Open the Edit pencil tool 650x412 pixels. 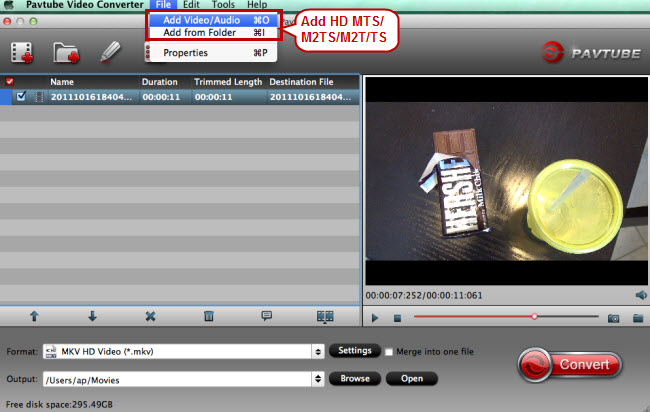(x=110, y=52)
